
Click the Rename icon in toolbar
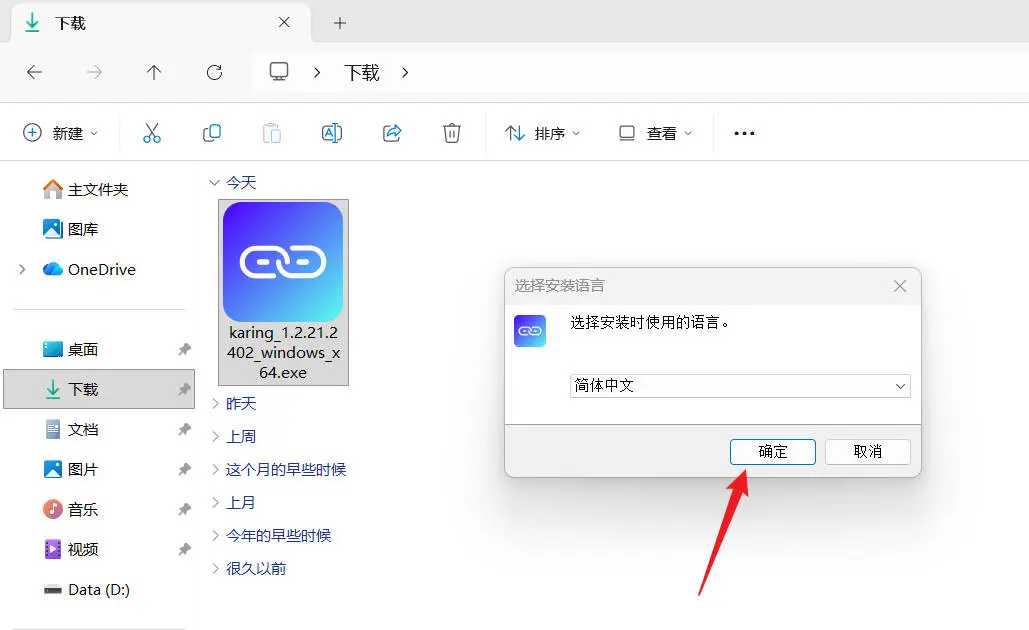pyautogui.click(x=332, y=133)
